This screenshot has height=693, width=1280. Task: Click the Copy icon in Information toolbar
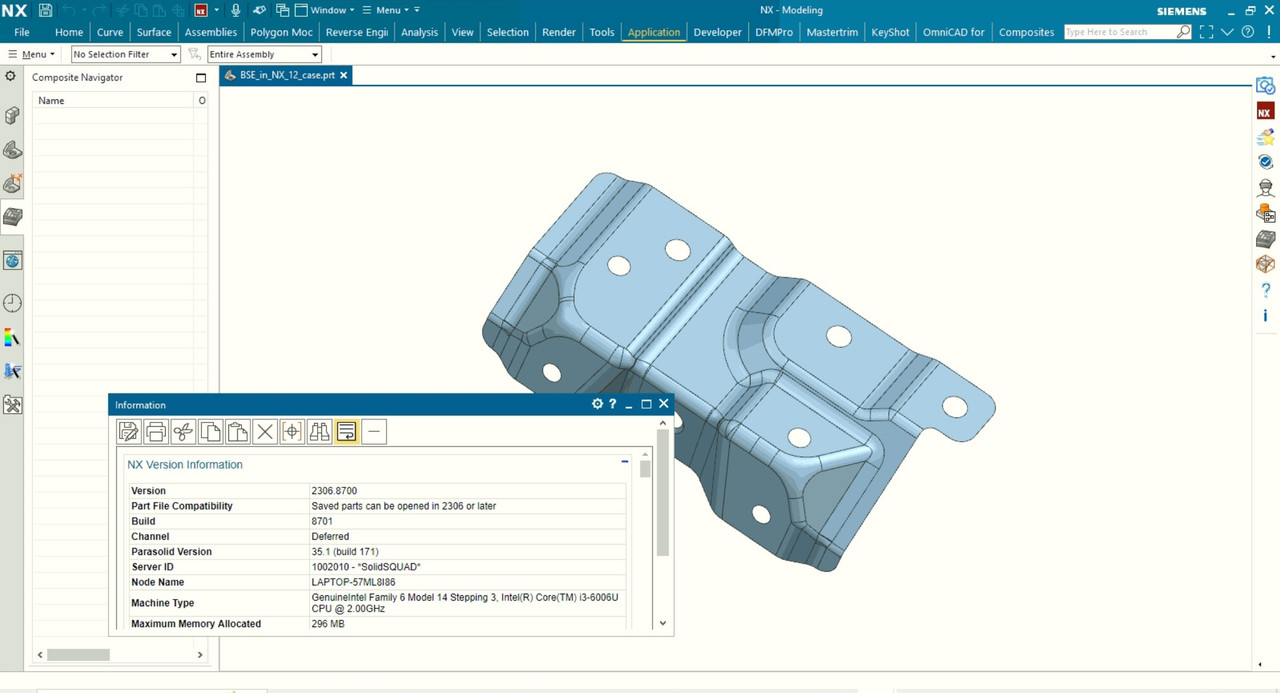[x=210, y=431]
